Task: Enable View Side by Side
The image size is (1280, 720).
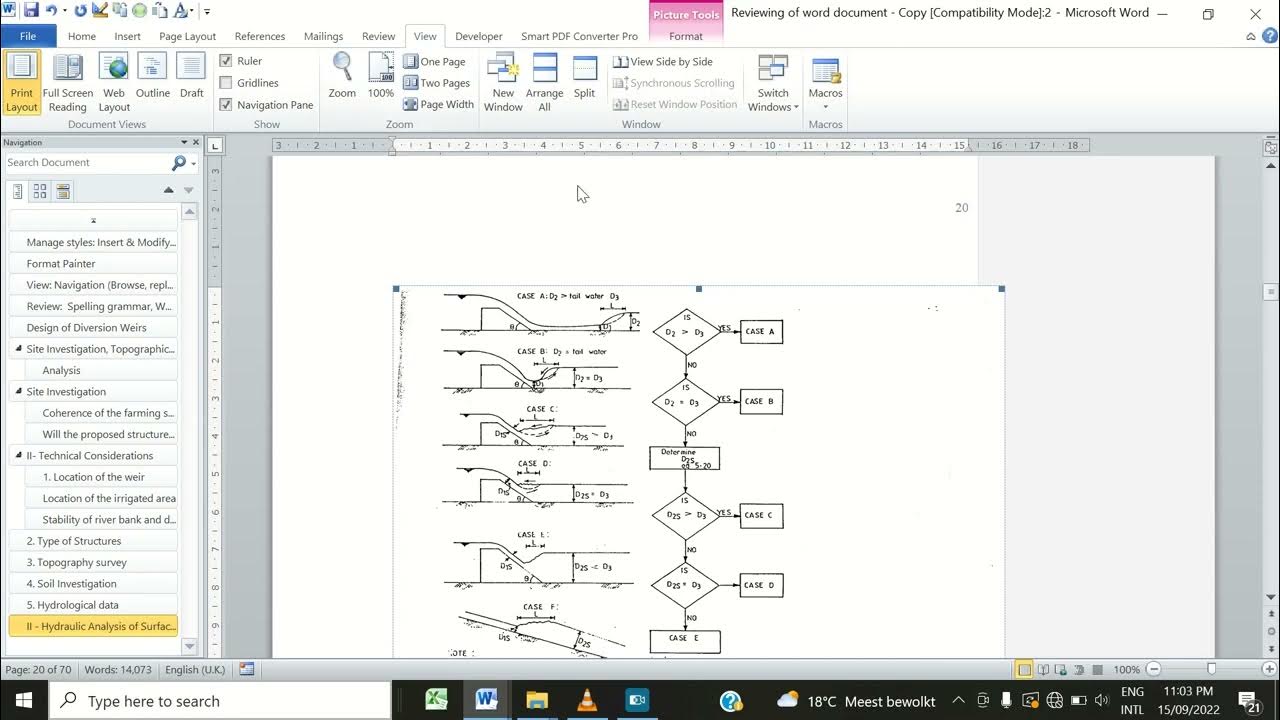Action: pyautogui.click(x=663, y=61)
